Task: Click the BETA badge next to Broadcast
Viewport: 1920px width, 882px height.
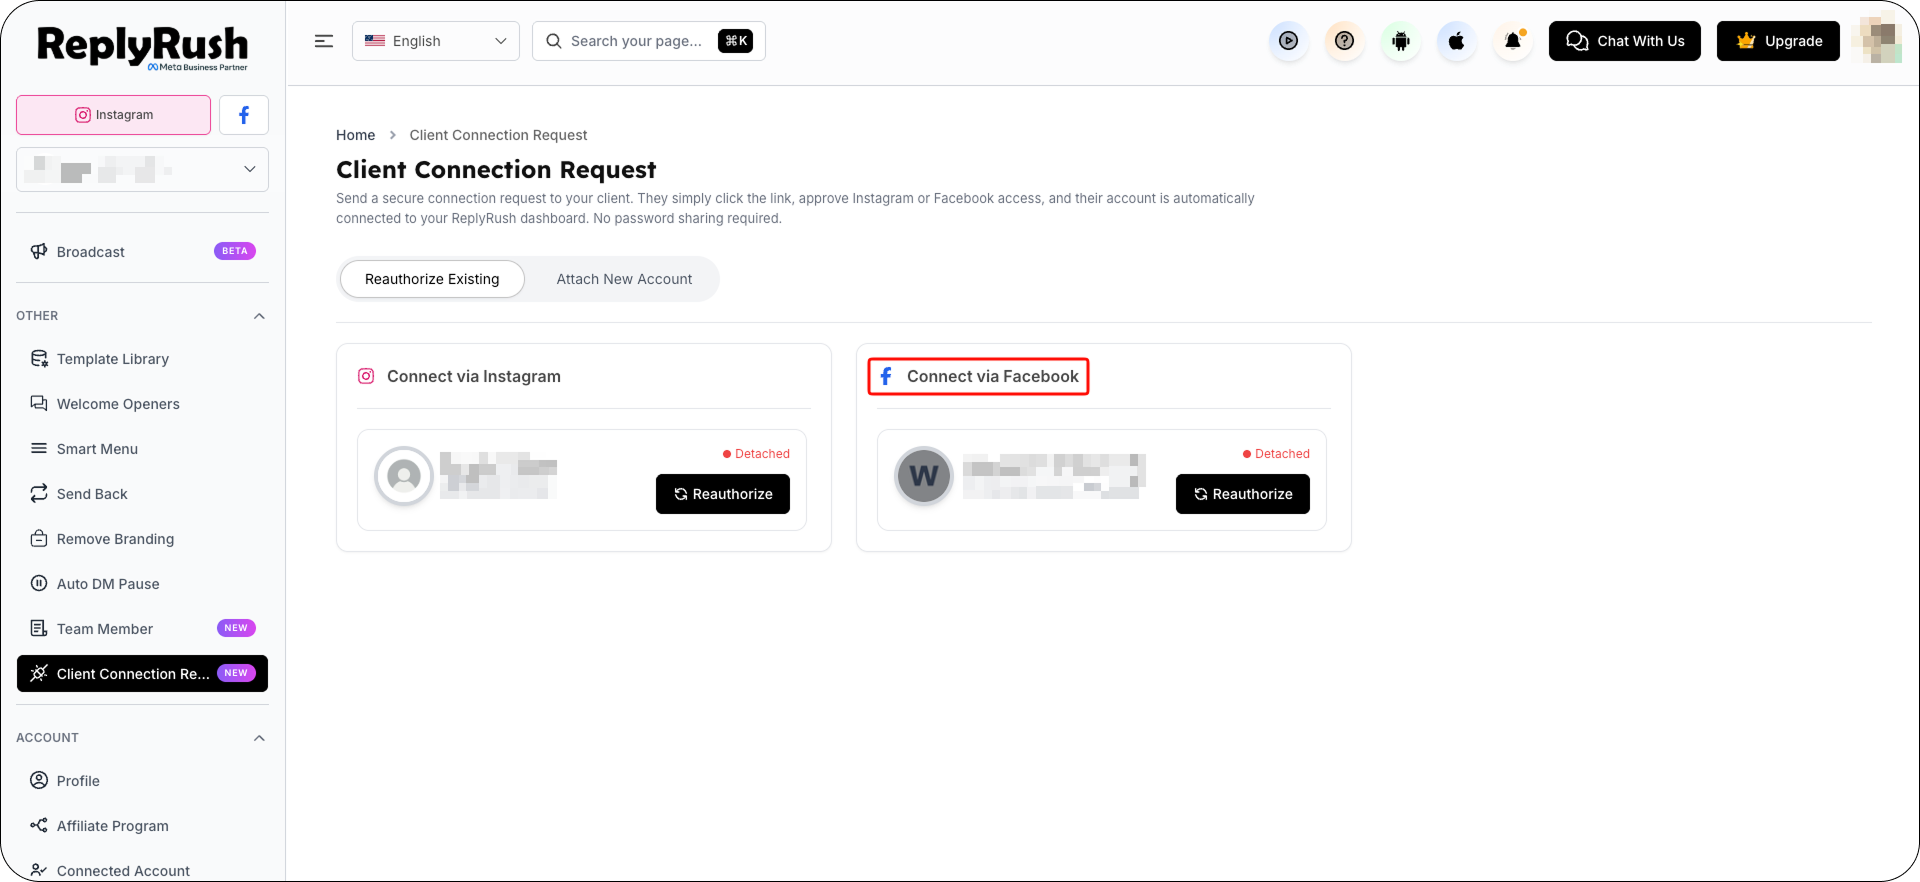Action: pos(235,251)
